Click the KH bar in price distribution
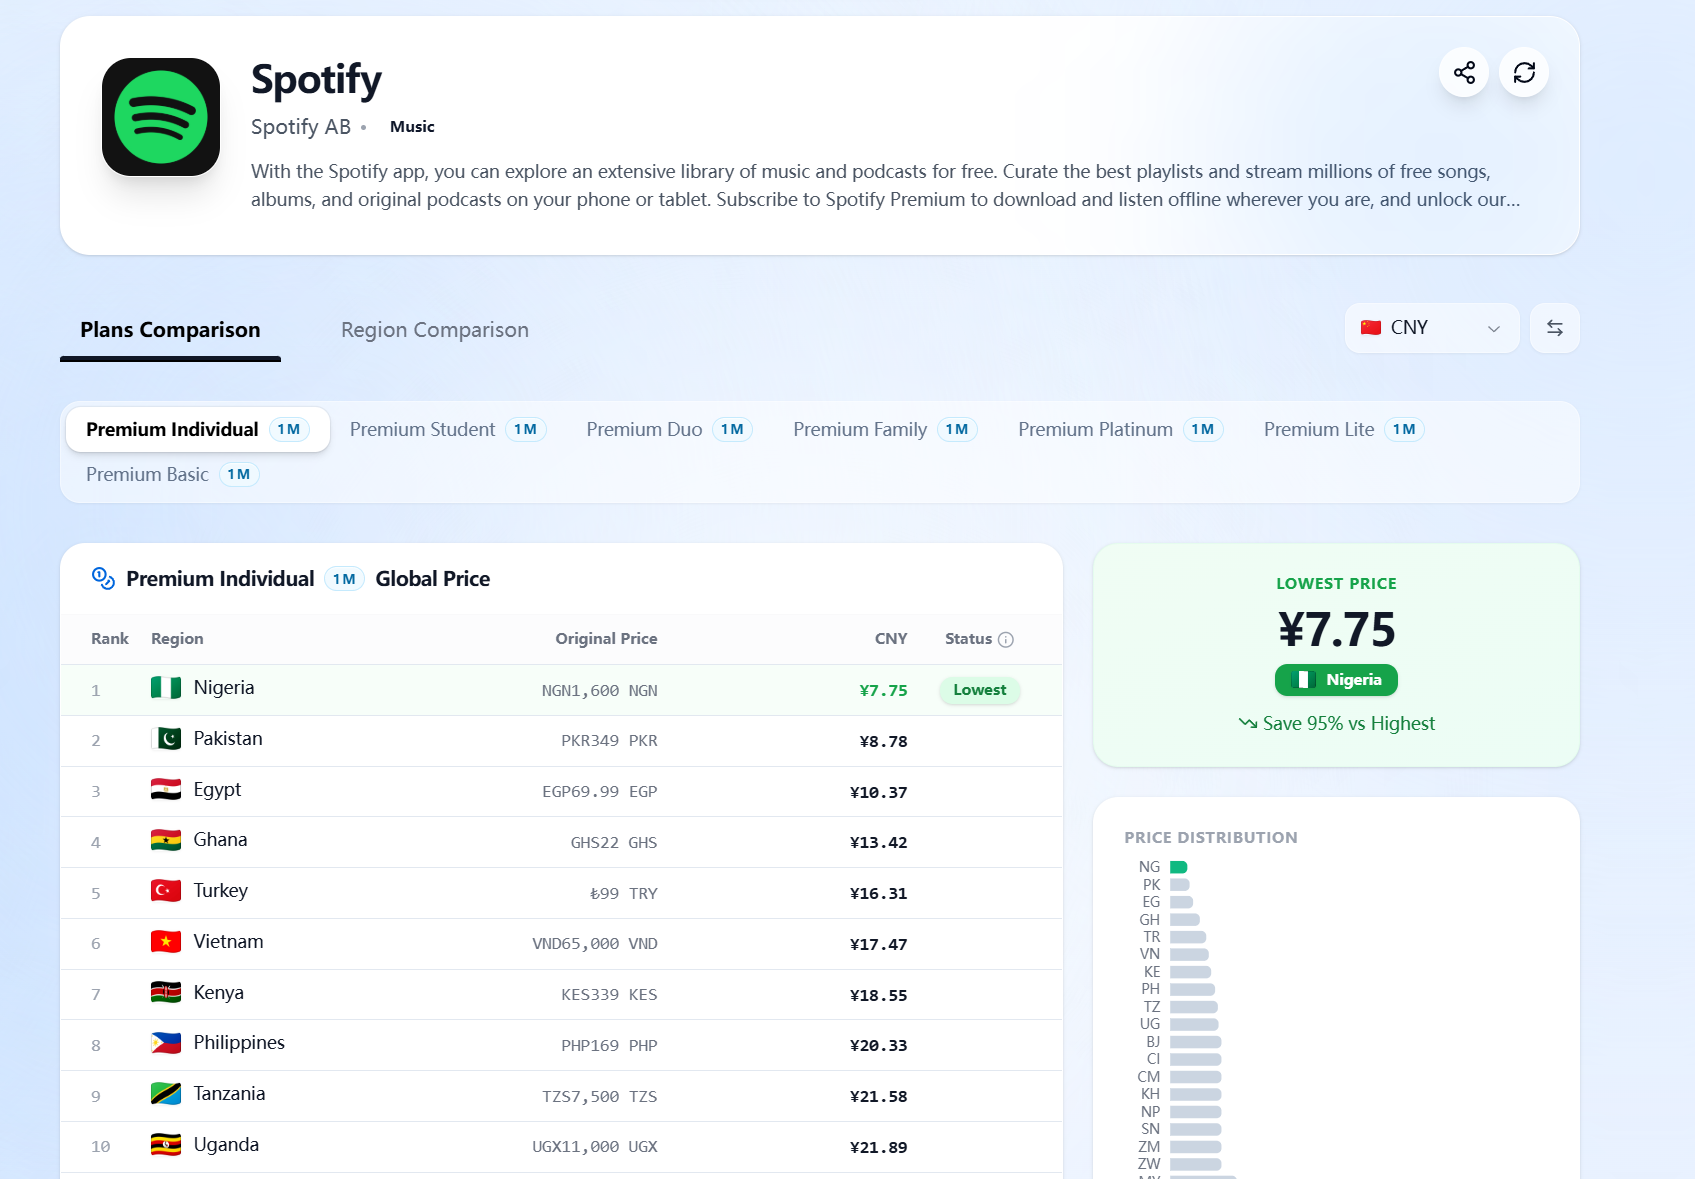This screenshot has width=1695, height=1179. point(1196,1094)
